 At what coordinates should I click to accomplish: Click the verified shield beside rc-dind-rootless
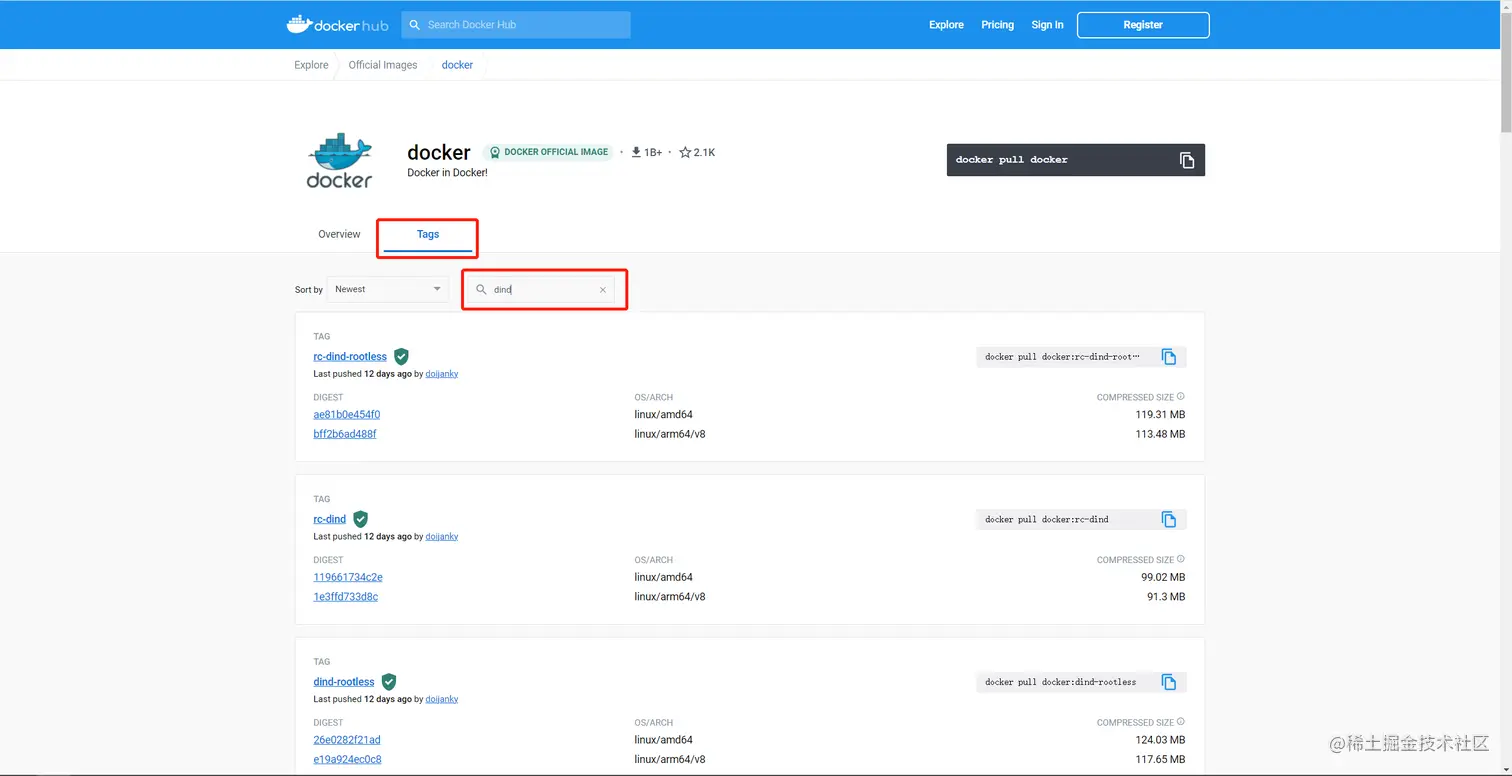(401, 356)
